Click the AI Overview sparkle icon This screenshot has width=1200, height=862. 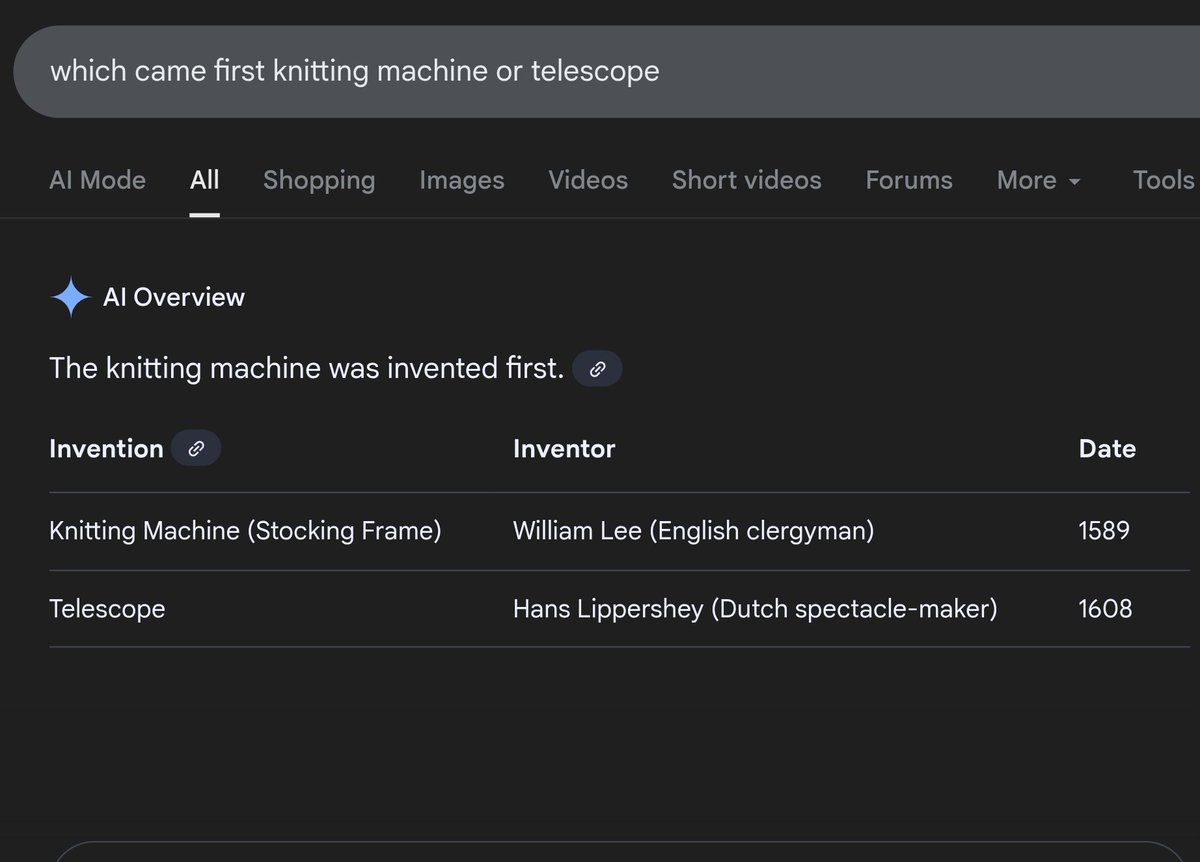pyautogui.click(x=71, y=298)
